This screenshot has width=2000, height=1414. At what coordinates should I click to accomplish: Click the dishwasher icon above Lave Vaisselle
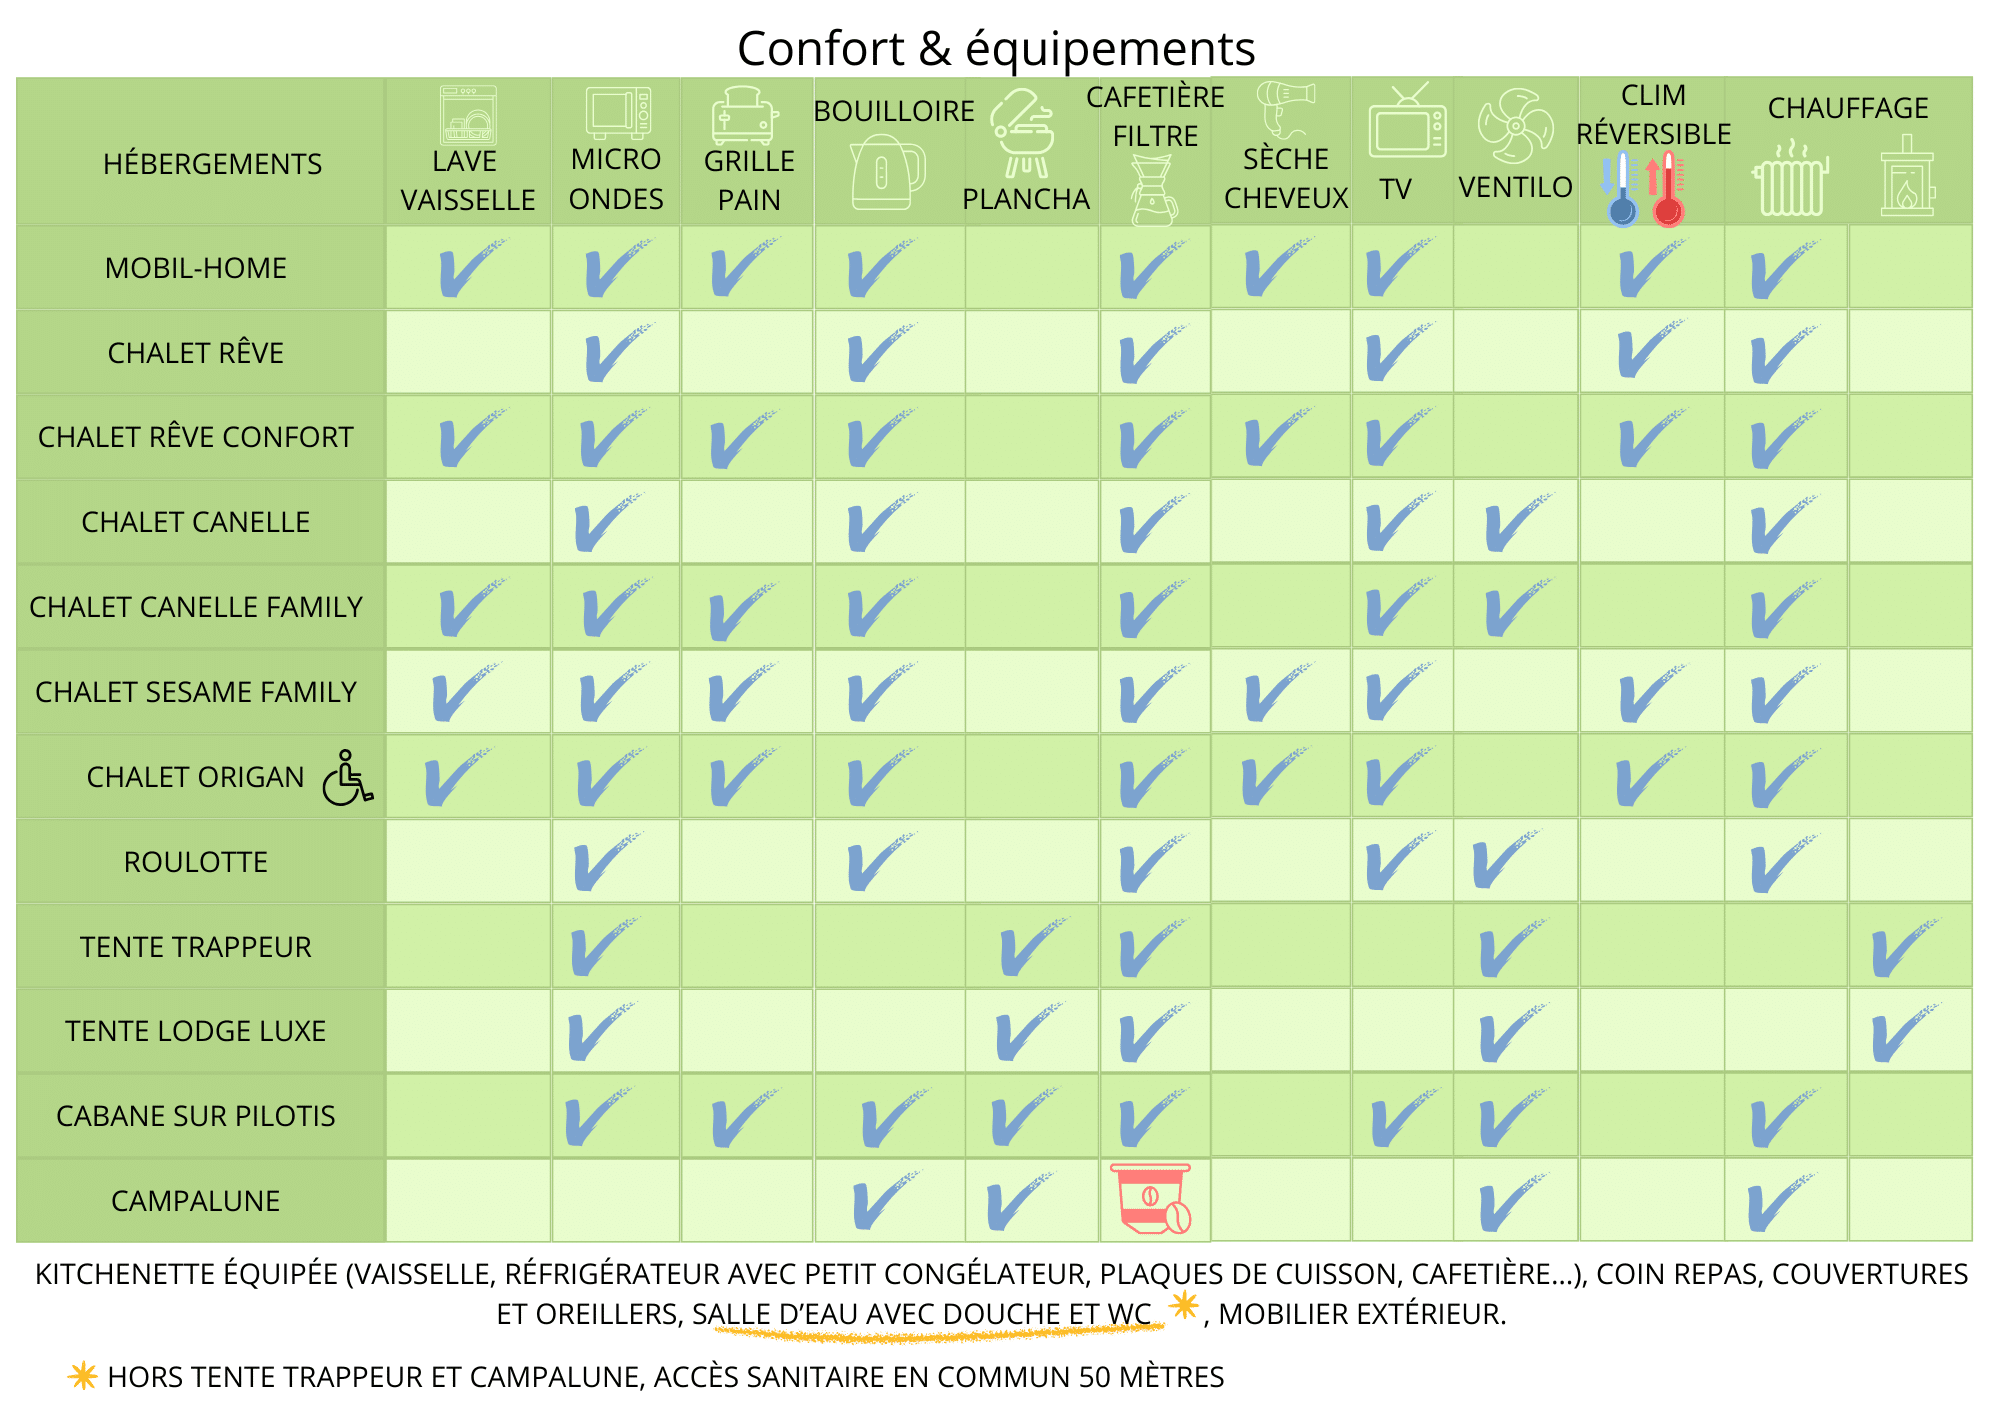coord(467,115)
